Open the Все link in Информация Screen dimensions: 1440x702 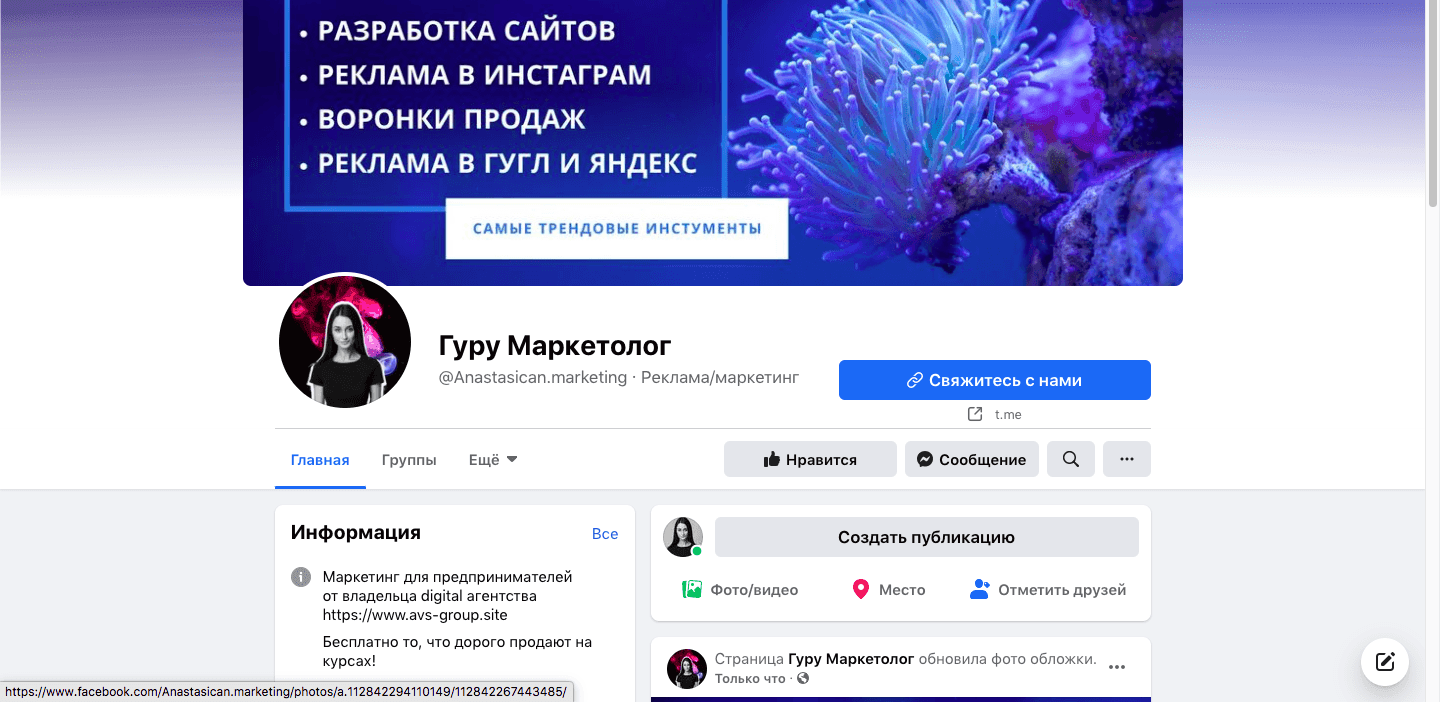[605, 534]
